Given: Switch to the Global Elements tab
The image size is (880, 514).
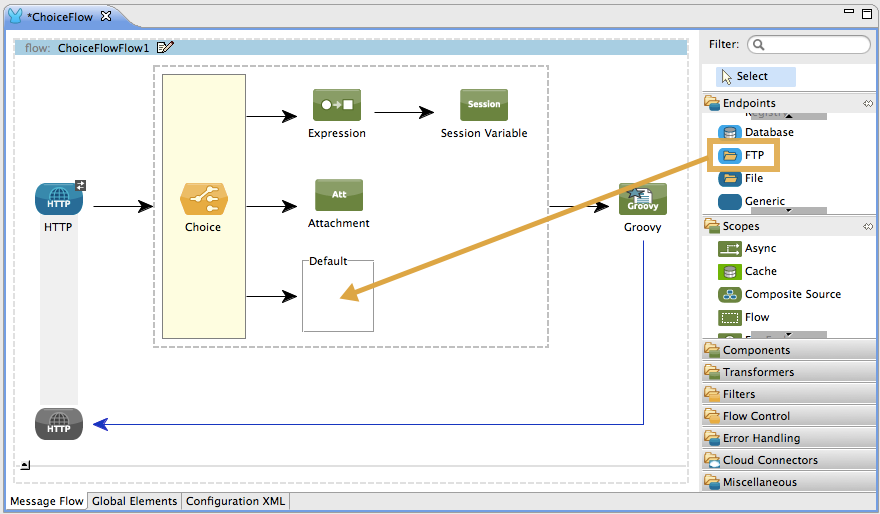Looking at the screenshot, I should tap(134, 501).
